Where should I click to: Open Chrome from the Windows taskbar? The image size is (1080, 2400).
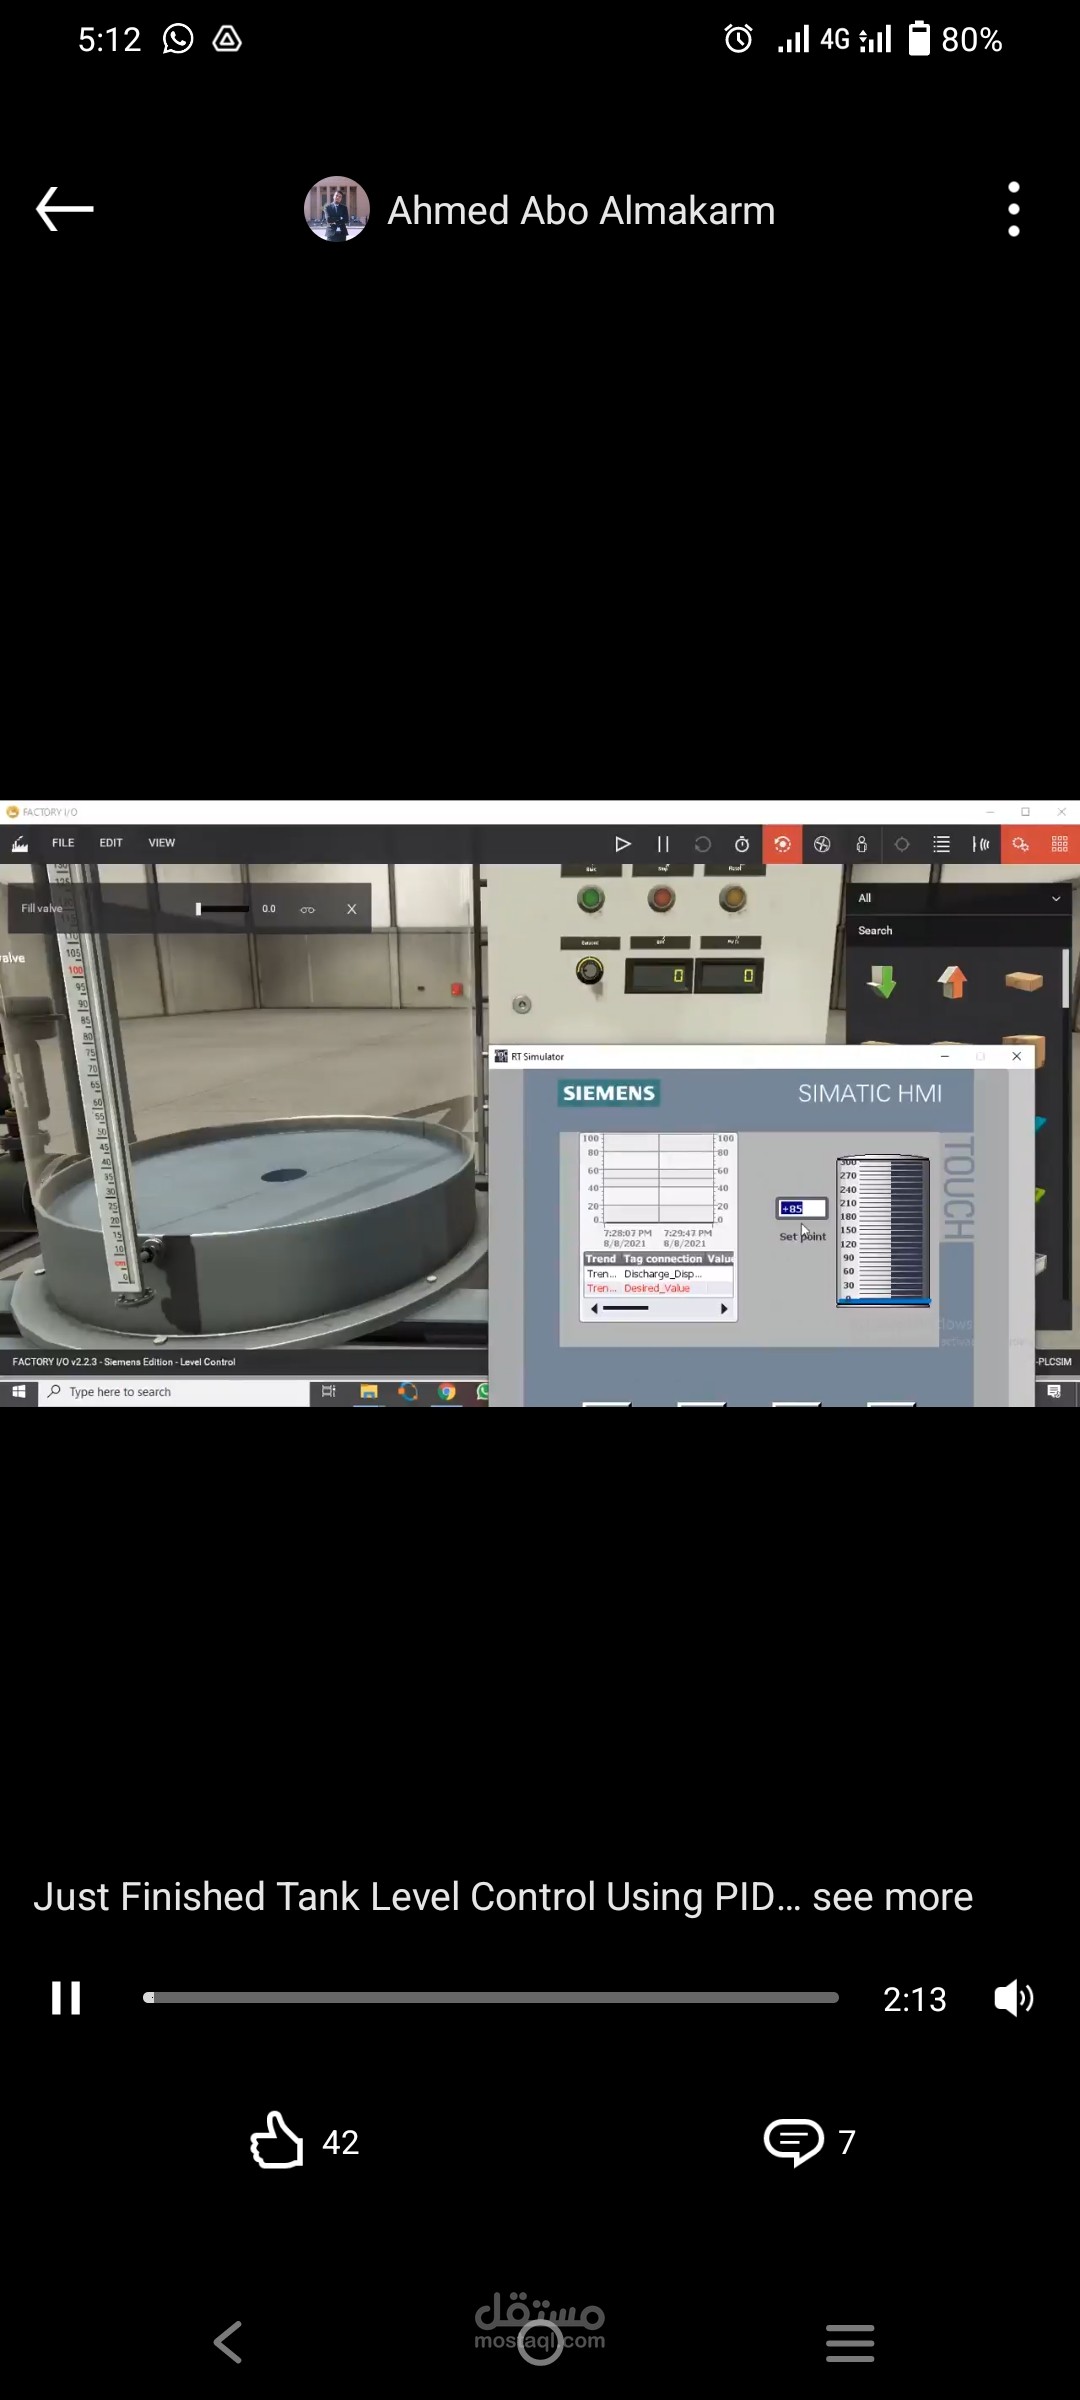(x=447, y=1391)
